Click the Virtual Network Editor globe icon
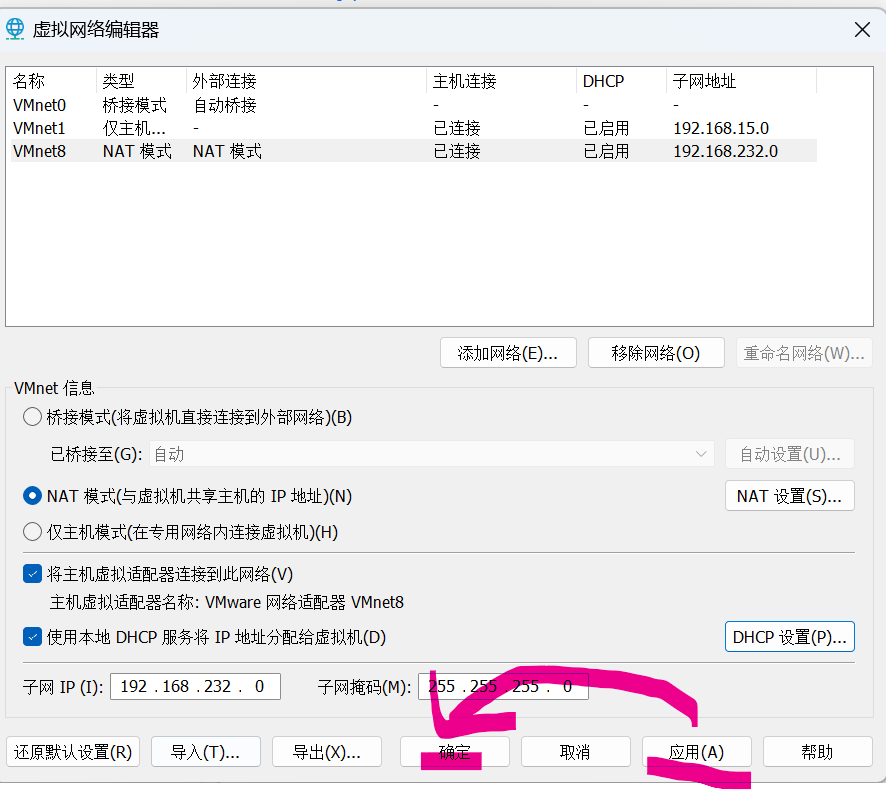Image resolution: width=886 pixels, height=790 pixels. [x=15, y=29]
